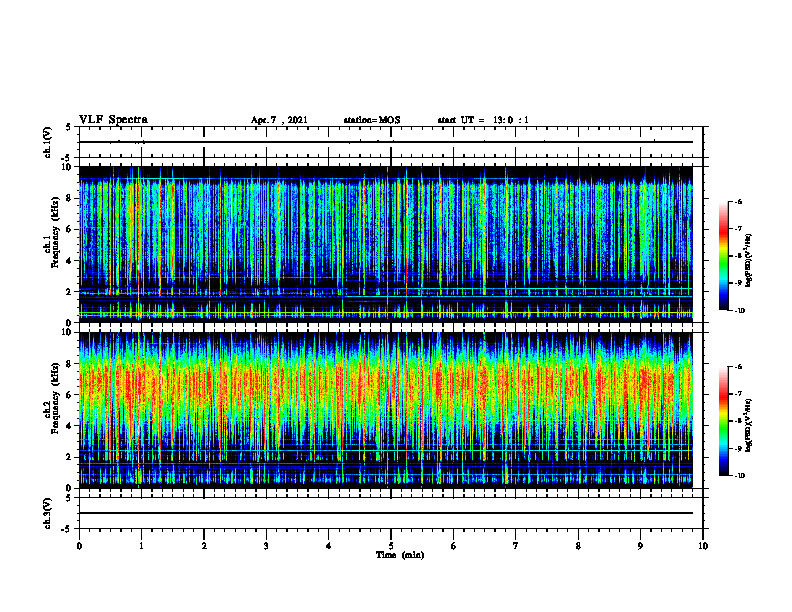Click the "6" kHz tick on ch.2 frequency axis
The height and width of the screenshot is (612, 792).
pos(71,395)
